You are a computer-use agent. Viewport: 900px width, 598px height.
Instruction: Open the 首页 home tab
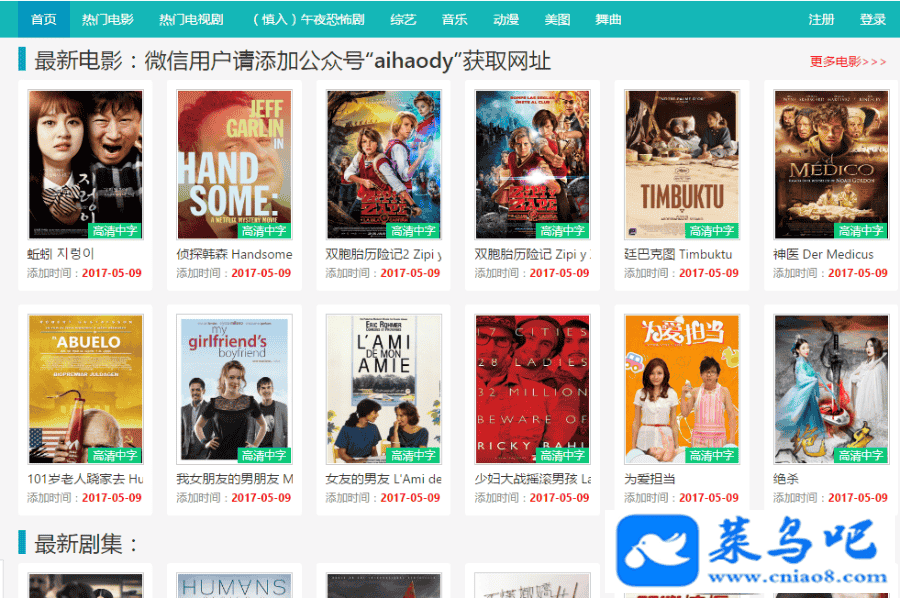pos(44,20)
